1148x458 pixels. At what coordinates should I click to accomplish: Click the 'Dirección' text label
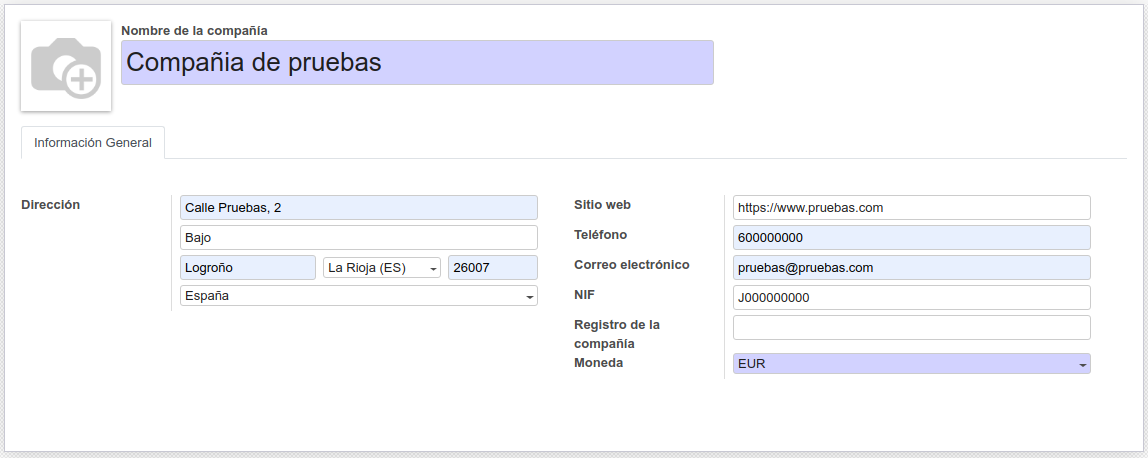51,205
